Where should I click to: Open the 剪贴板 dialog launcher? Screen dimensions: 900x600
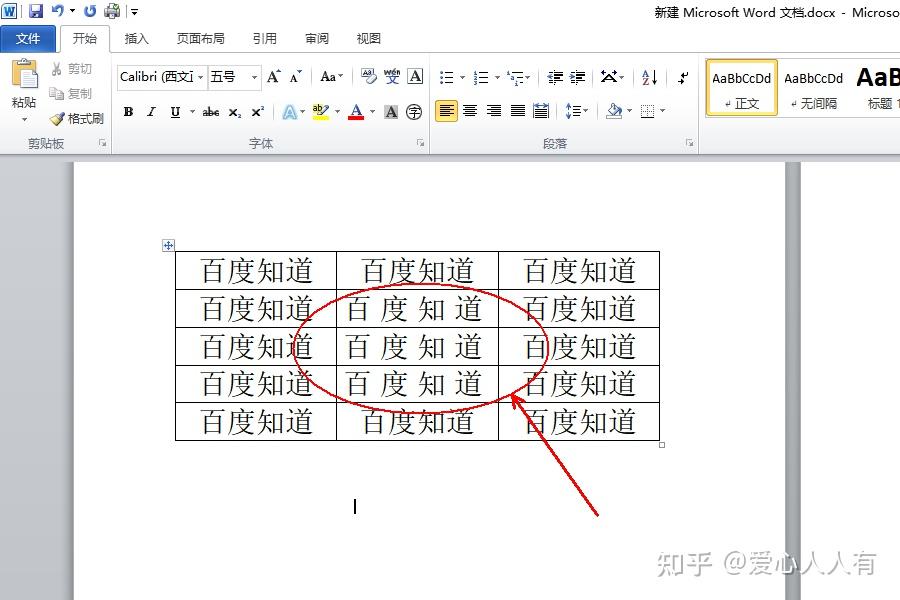click(103, 143)
